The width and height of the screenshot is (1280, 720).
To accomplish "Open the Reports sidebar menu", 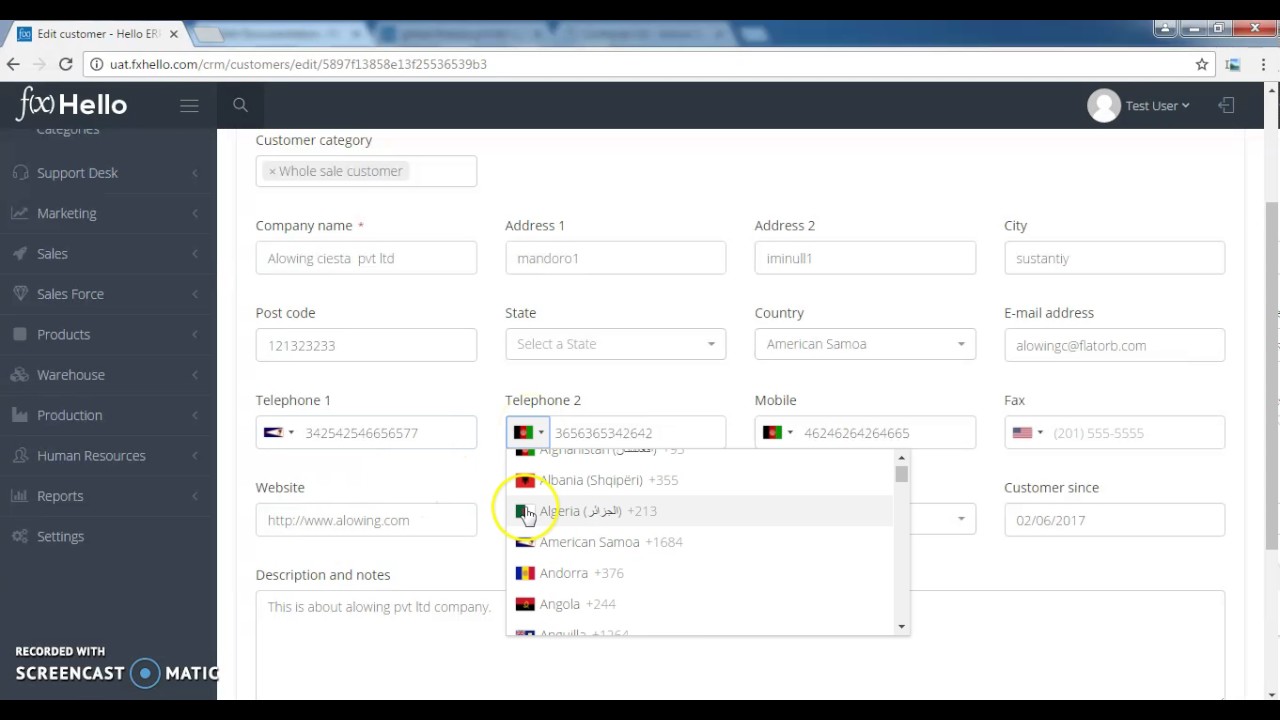I will tap(108, 496).
